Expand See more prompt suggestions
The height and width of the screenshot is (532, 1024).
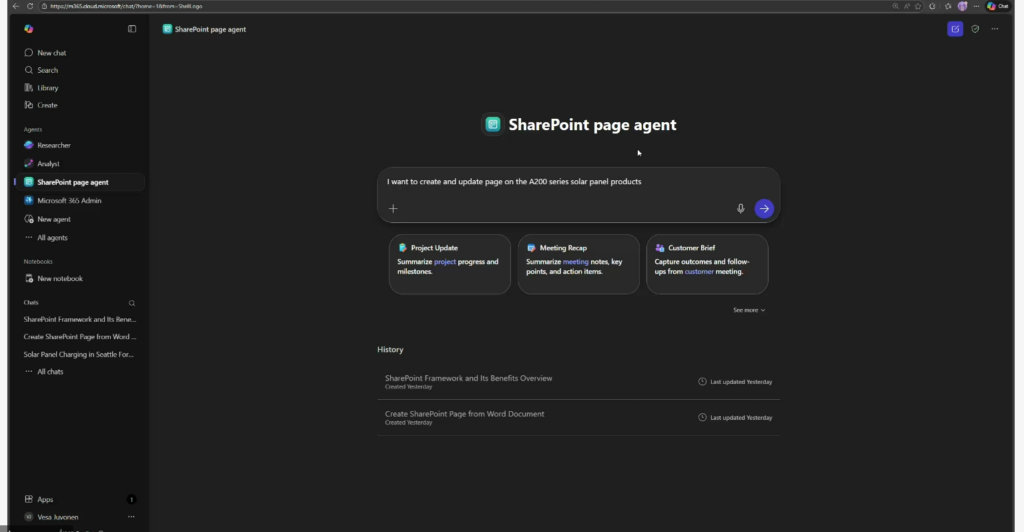749,310
